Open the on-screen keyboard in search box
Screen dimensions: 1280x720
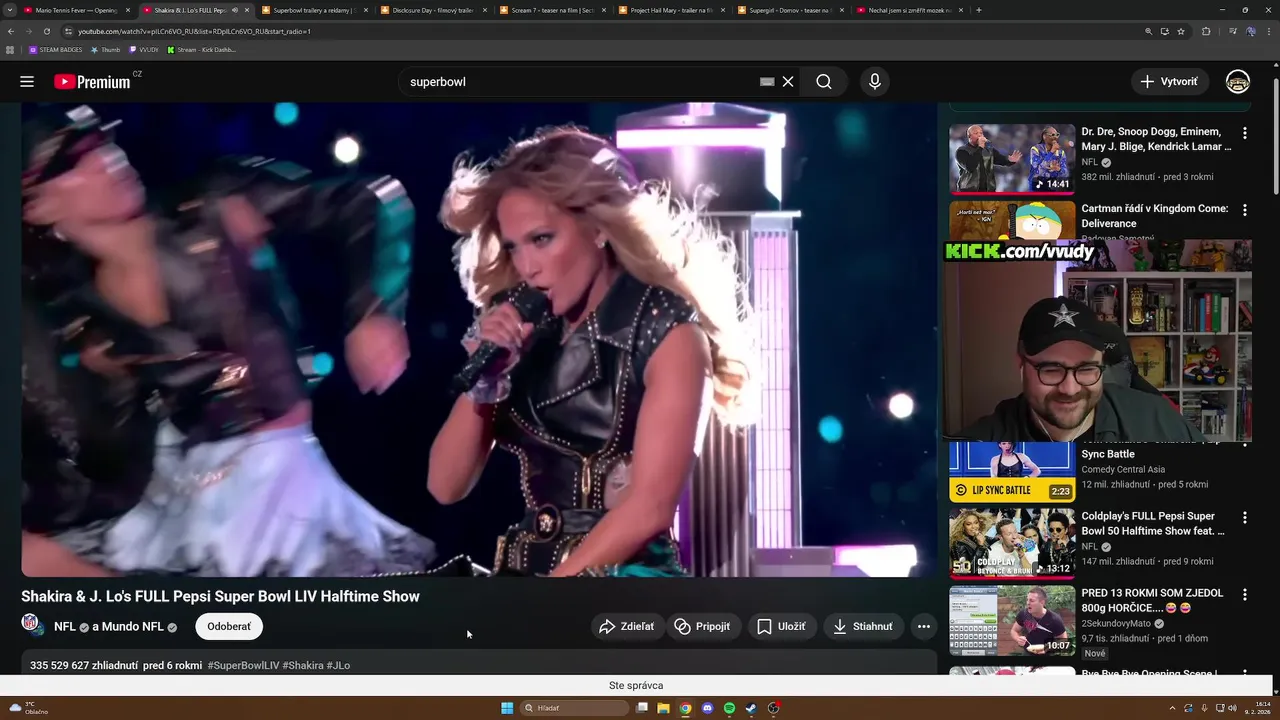tap(767, 82)
